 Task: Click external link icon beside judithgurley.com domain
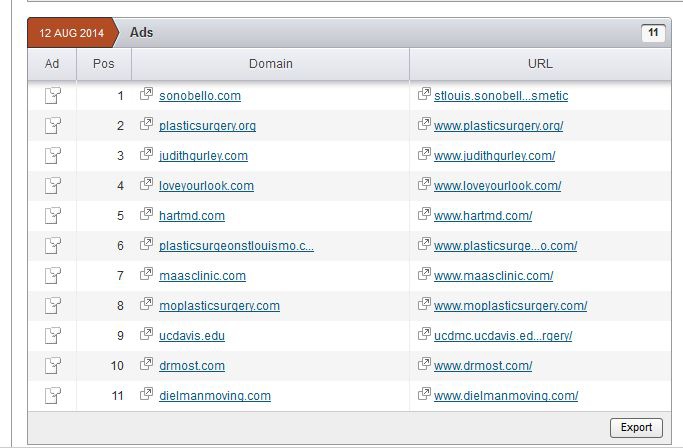point(146,155)
